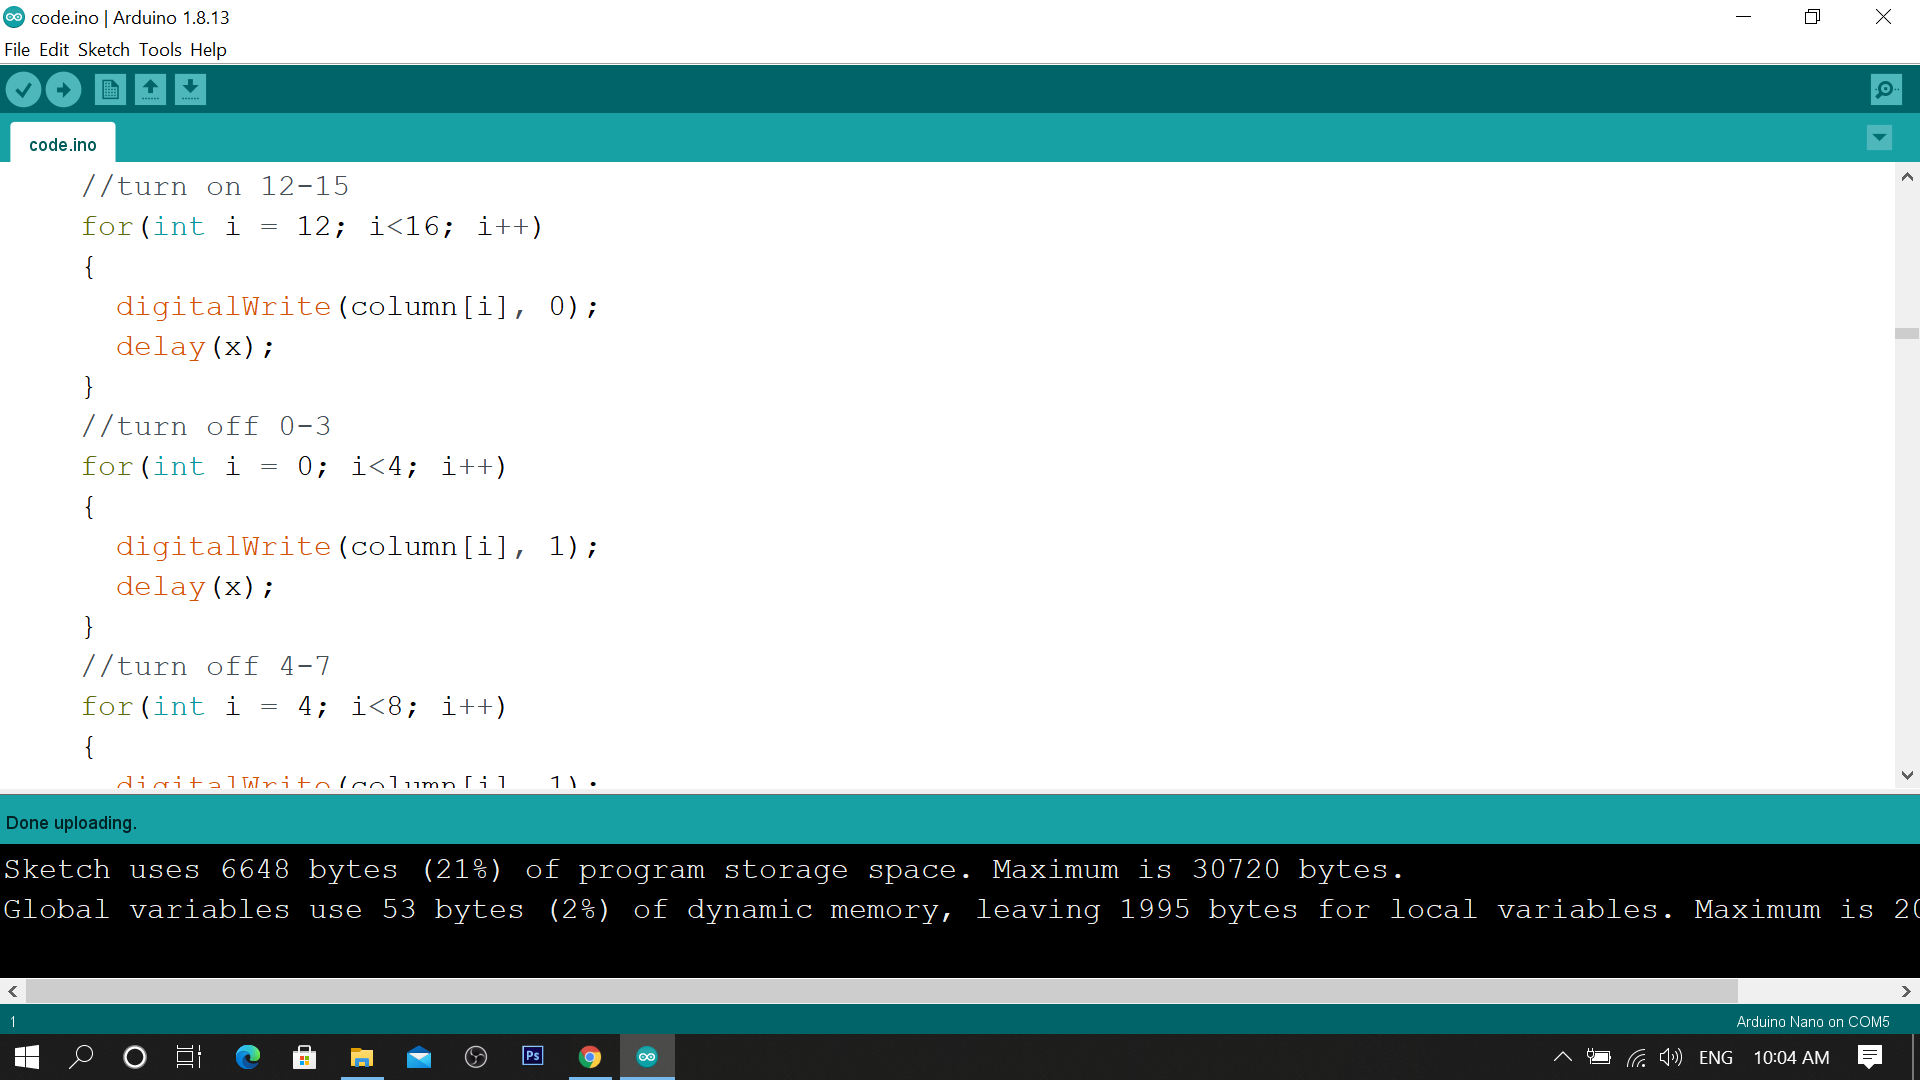Open the Help menu
Viewport: 1920px width, 1080px height.
208,49
